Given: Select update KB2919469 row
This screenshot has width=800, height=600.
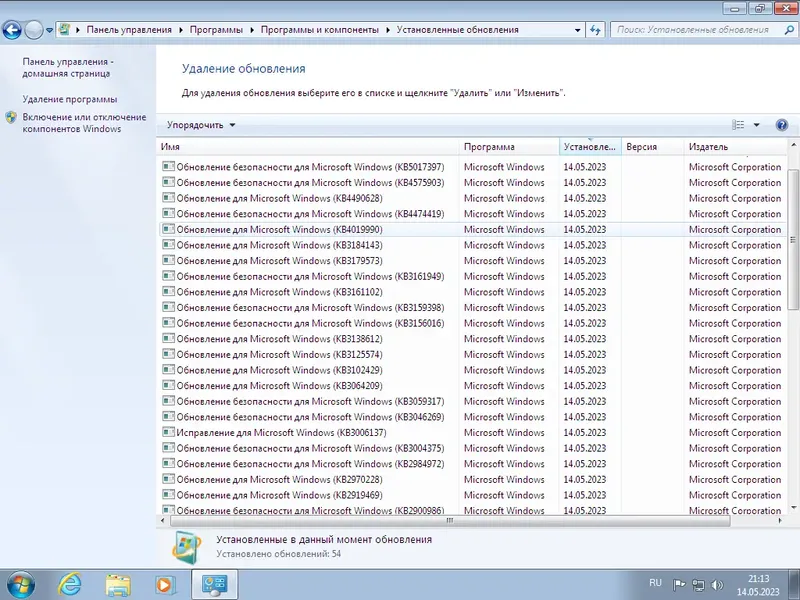Looking at the screenshot, I should (472, 495).
